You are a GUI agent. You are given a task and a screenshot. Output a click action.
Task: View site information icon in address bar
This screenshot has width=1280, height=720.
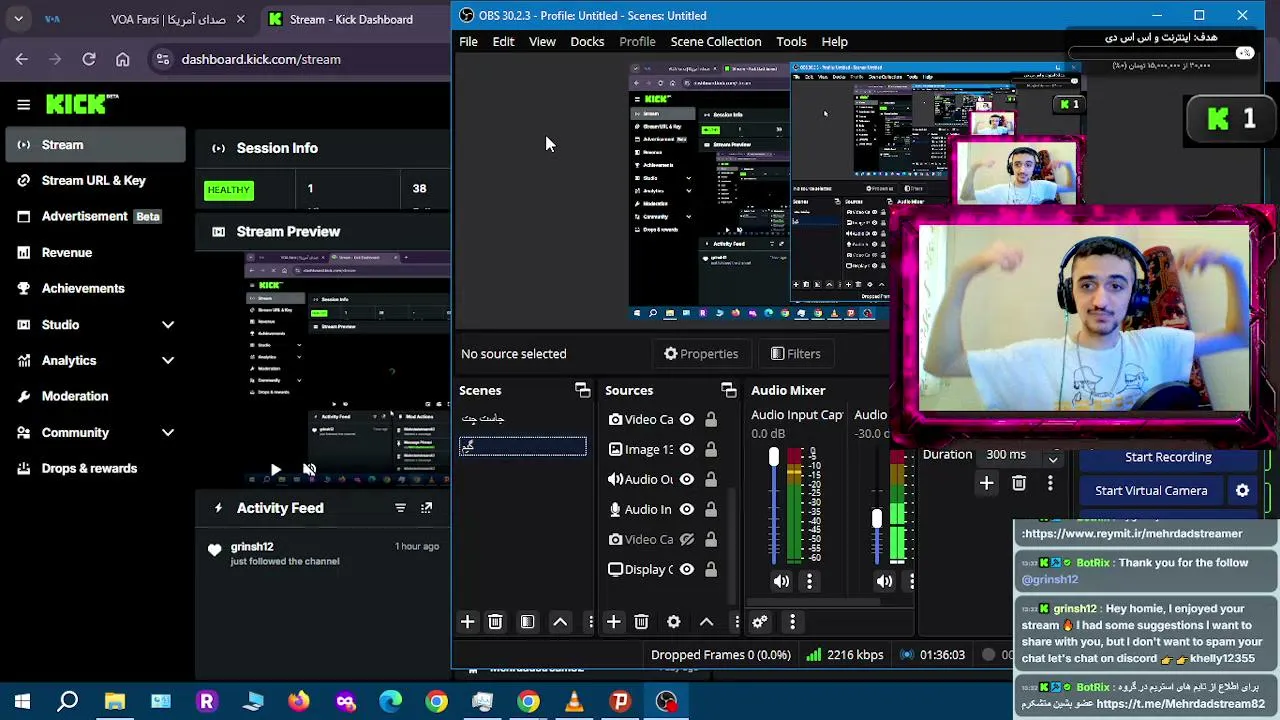click(x=163, y=59)
